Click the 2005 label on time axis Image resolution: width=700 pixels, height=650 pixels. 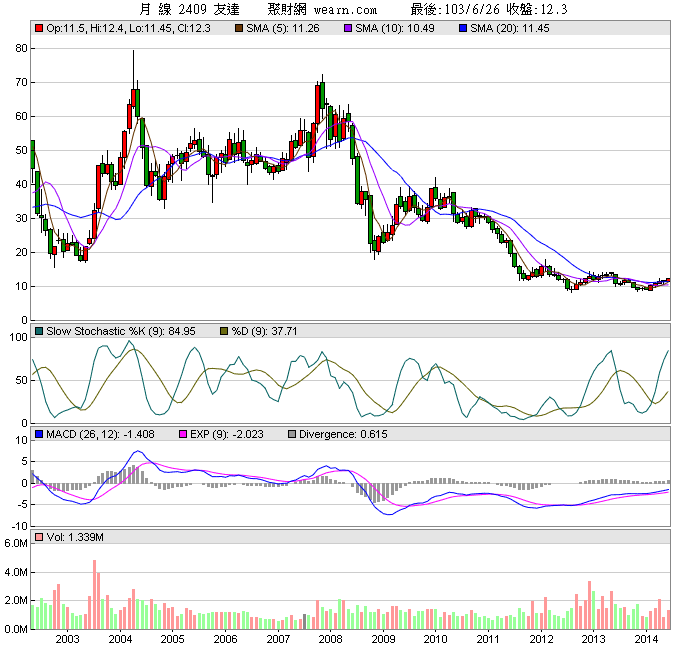tap(173, 639)
